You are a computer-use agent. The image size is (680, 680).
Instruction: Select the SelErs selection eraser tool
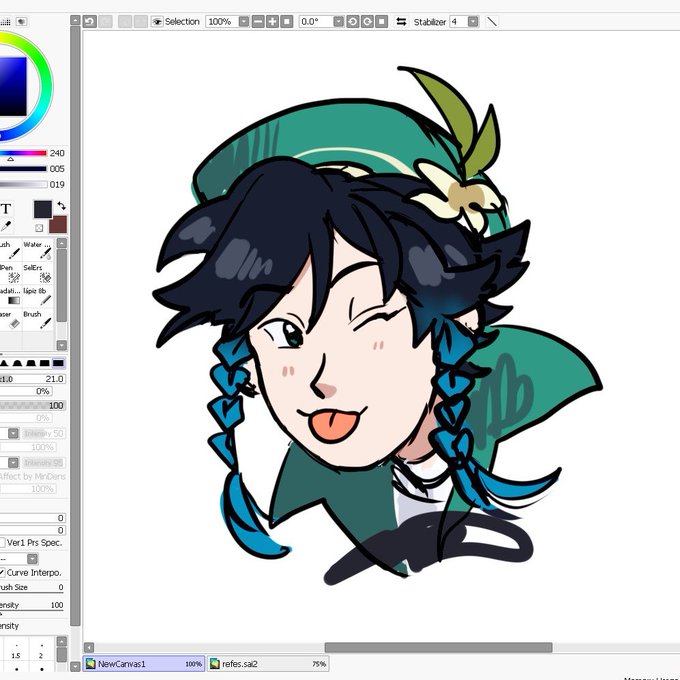(x=38, y=273)
